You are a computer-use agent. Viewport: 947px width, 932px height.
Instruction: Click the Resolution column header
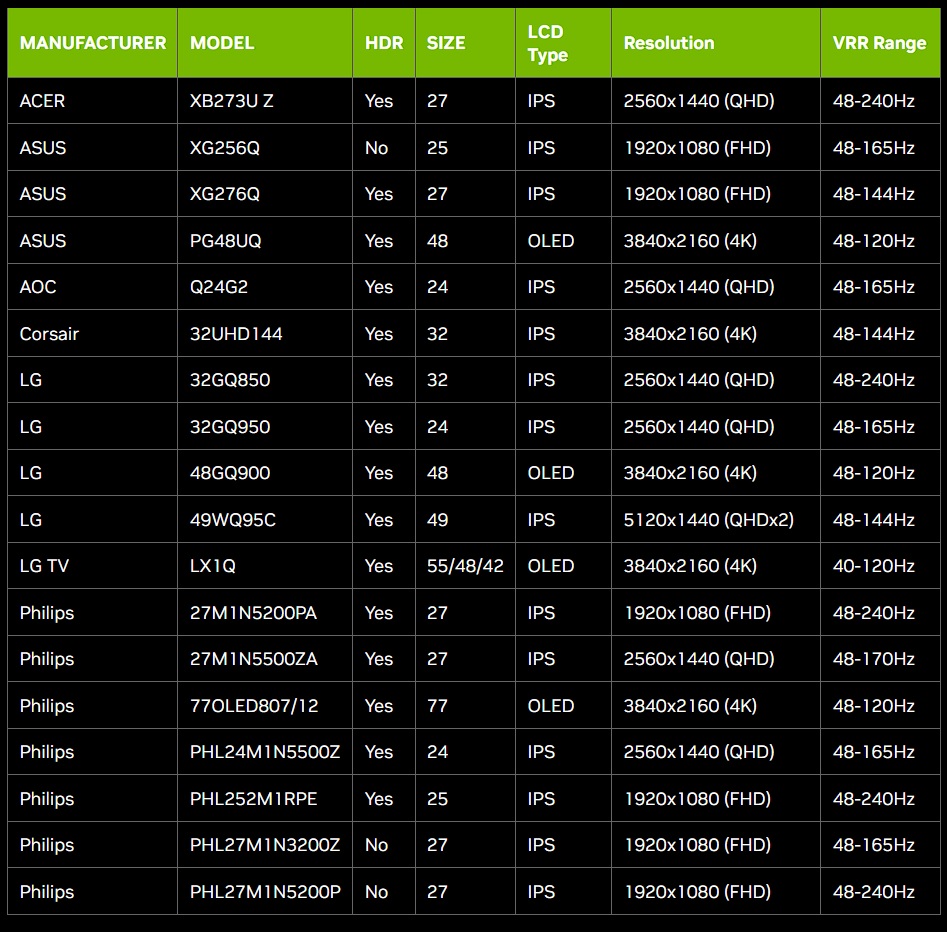coord(716,43)
